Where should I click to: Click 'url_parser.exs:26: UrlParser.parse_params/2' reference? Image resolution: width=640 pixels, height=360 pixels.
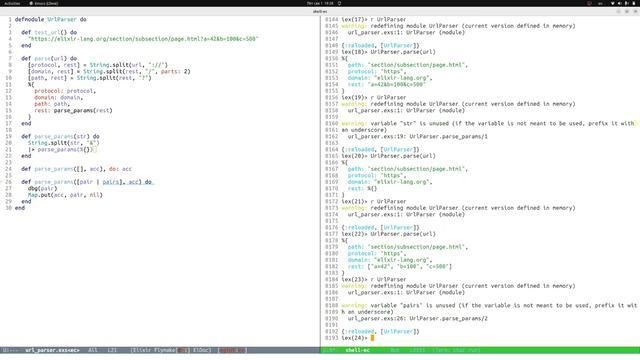coord(418,318)
